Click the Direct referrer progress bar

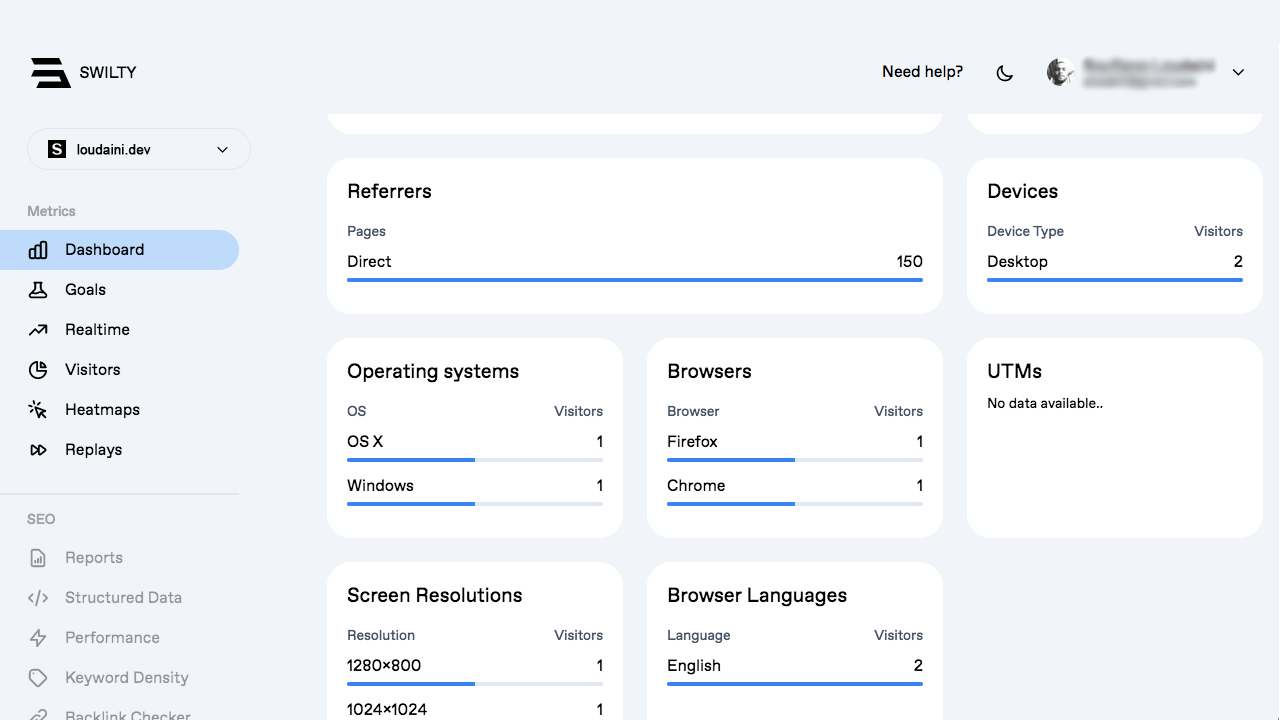point(635,280)
